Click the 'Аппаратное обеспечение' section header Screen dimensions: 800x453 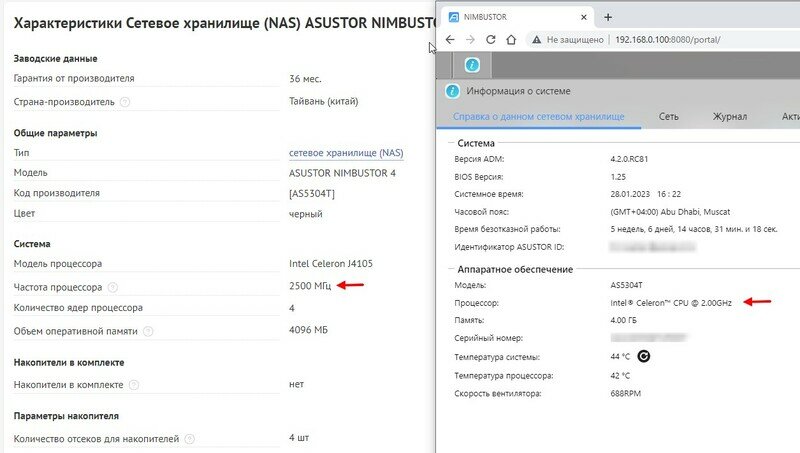pos(515,269)
